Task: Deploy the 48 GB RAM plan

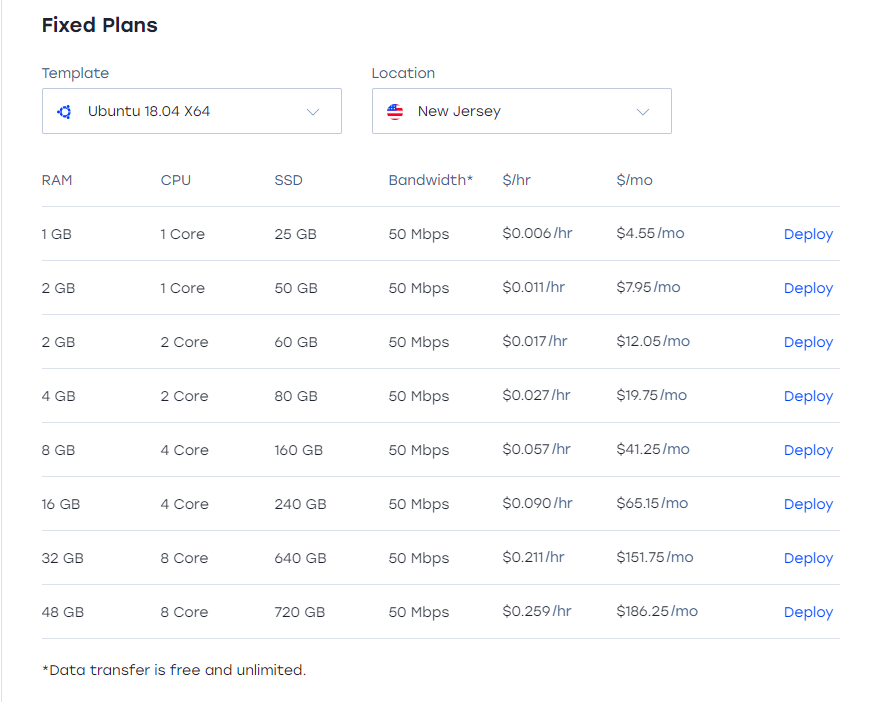Action: click(808, 612)
